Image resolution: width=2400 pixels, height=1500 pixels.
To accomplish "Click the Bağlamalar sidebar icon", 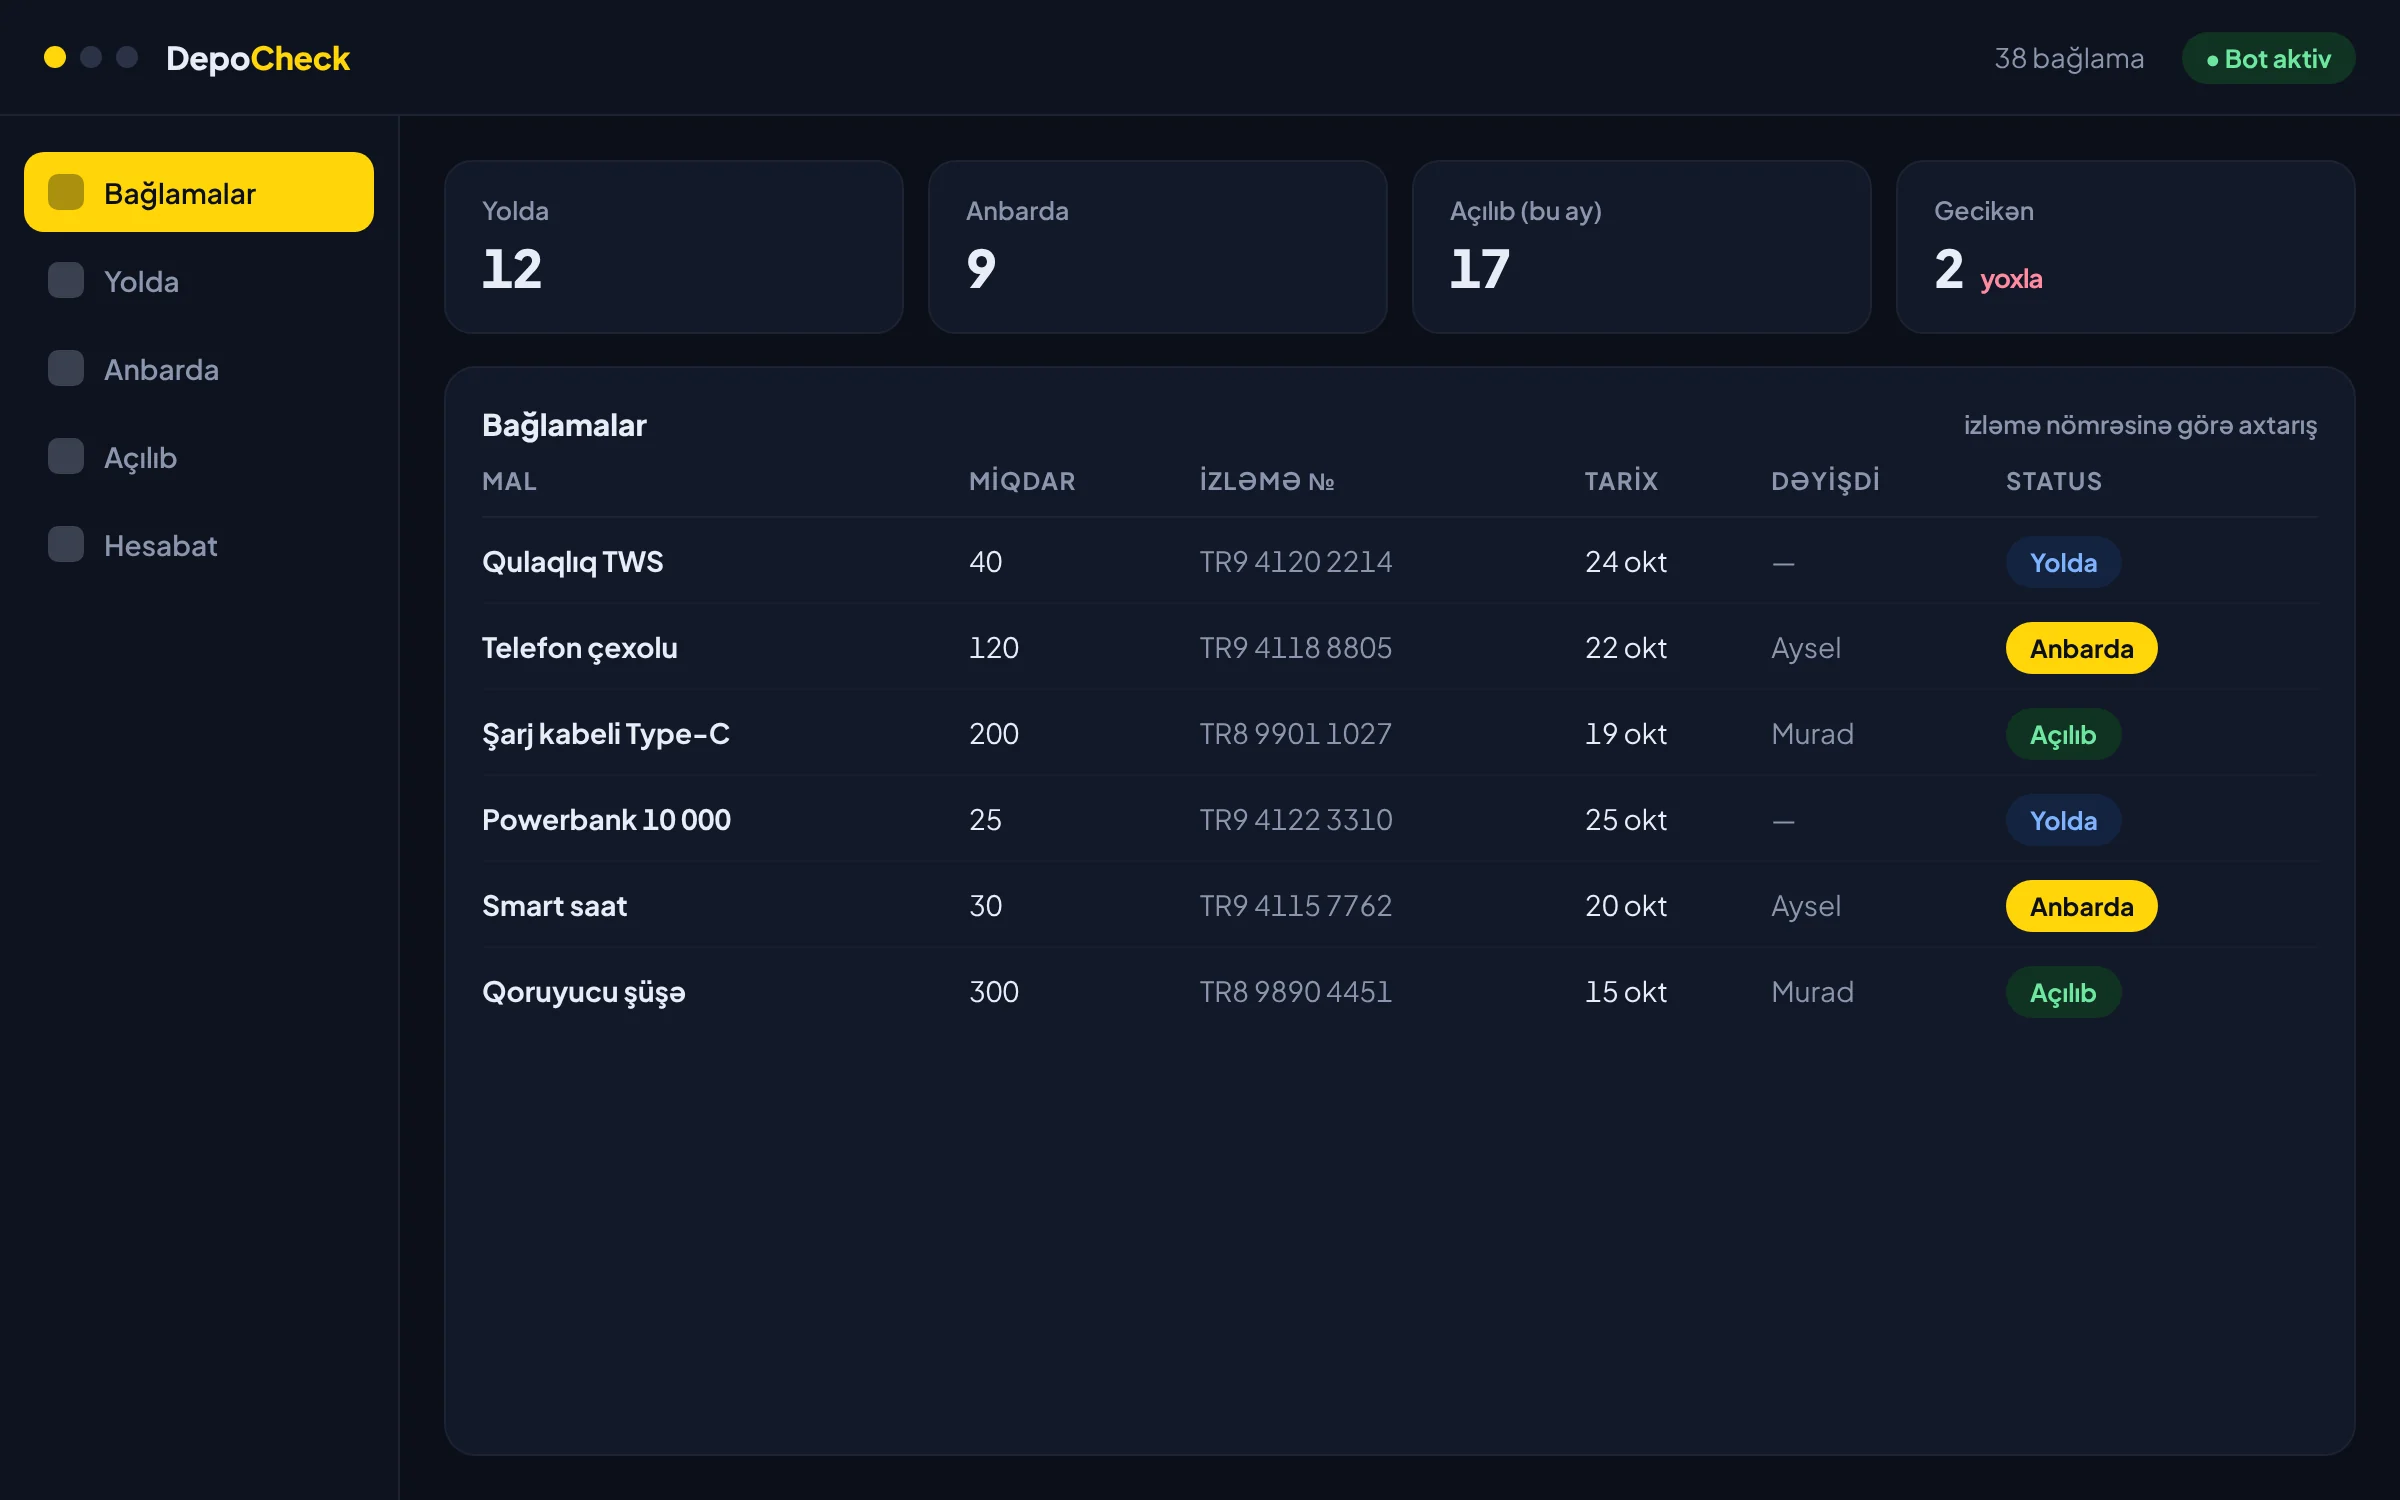I will [66, 192].
